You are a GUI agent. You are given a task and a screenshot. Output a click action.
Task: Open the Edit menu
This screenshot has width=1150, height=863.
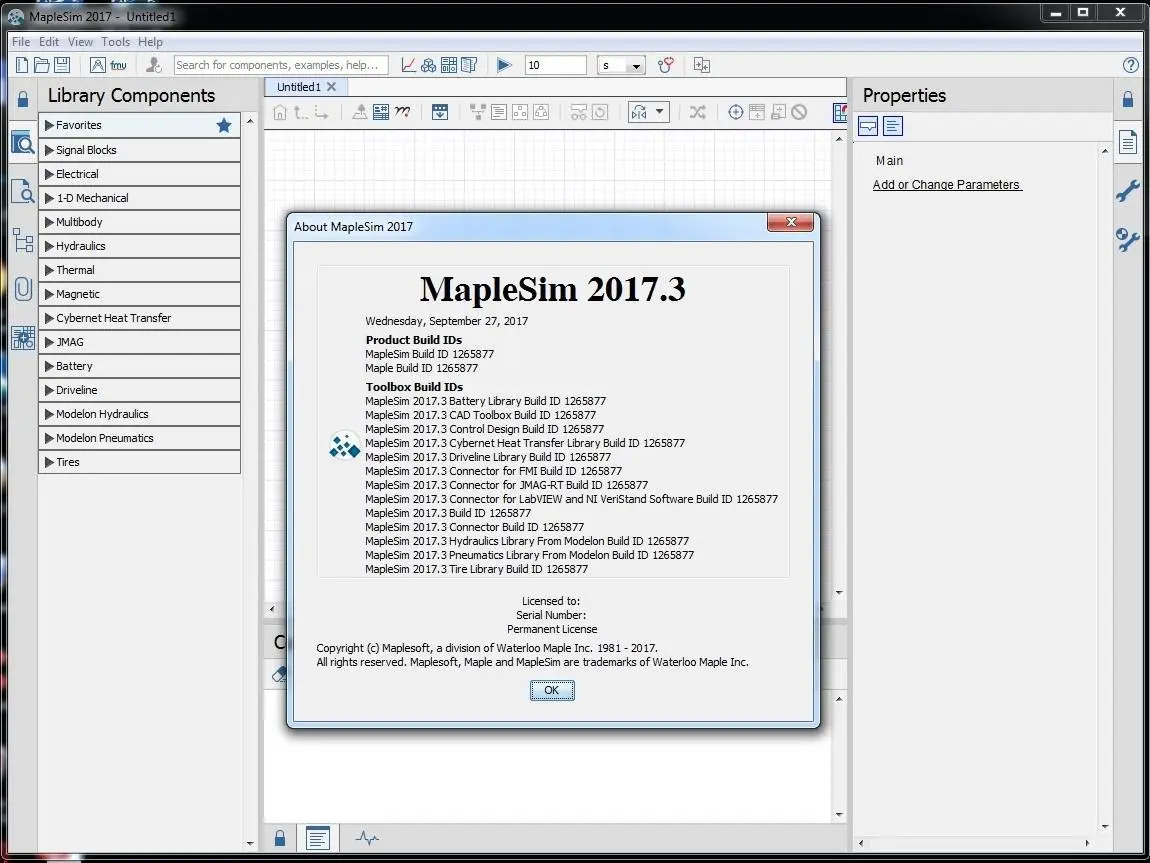(x=48, y=42)
